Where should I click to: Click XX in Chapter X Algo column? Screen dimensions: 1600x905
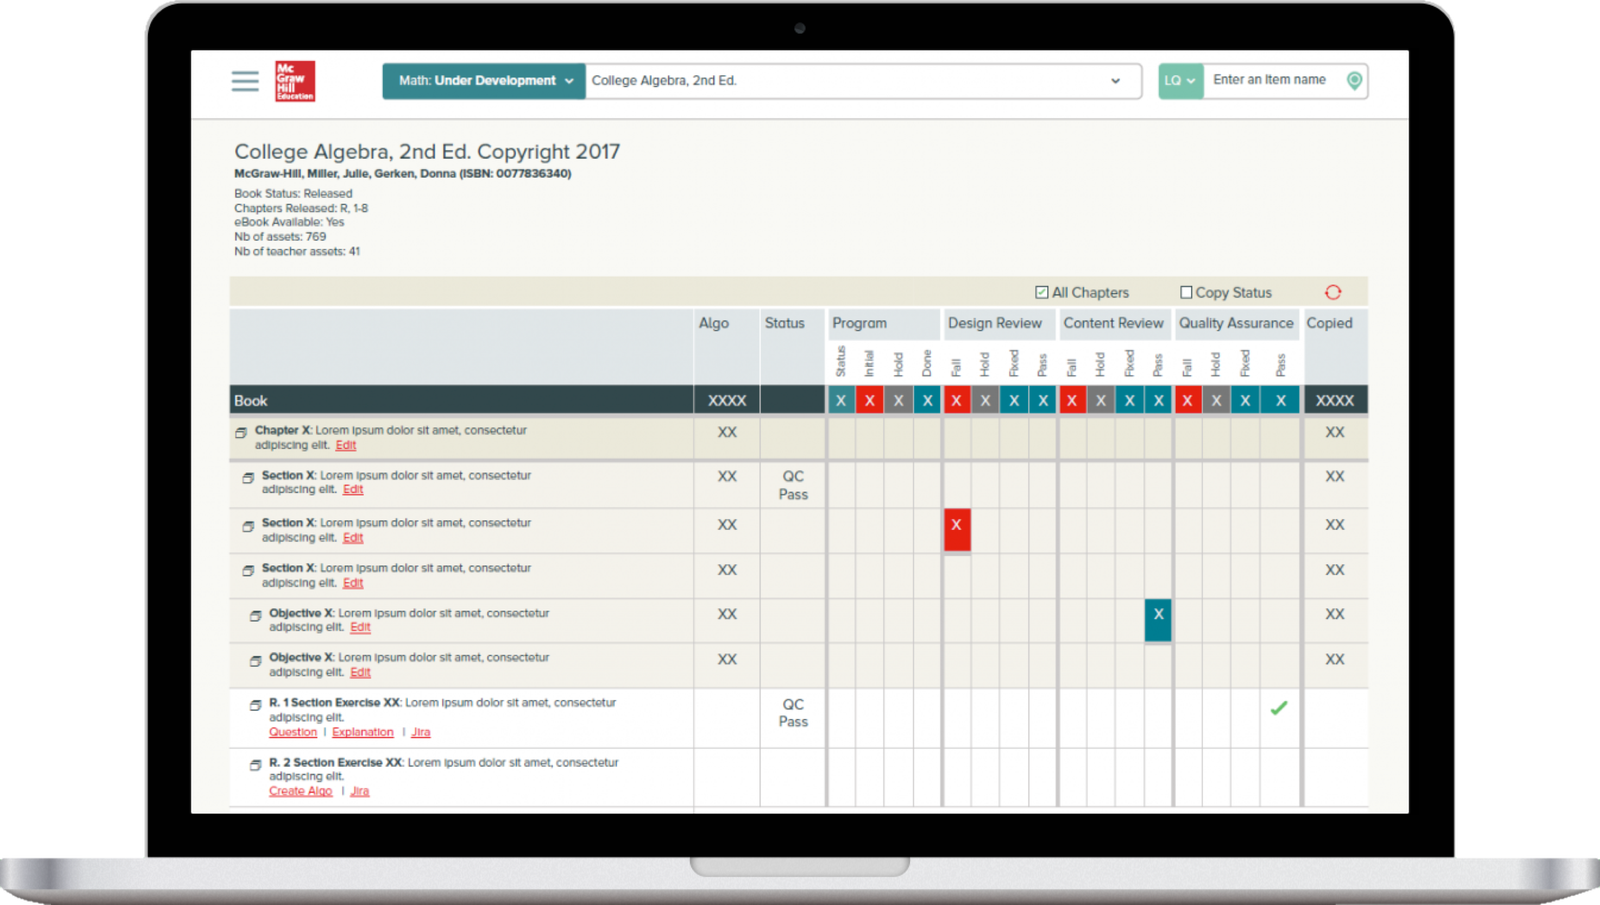(727, 432)
